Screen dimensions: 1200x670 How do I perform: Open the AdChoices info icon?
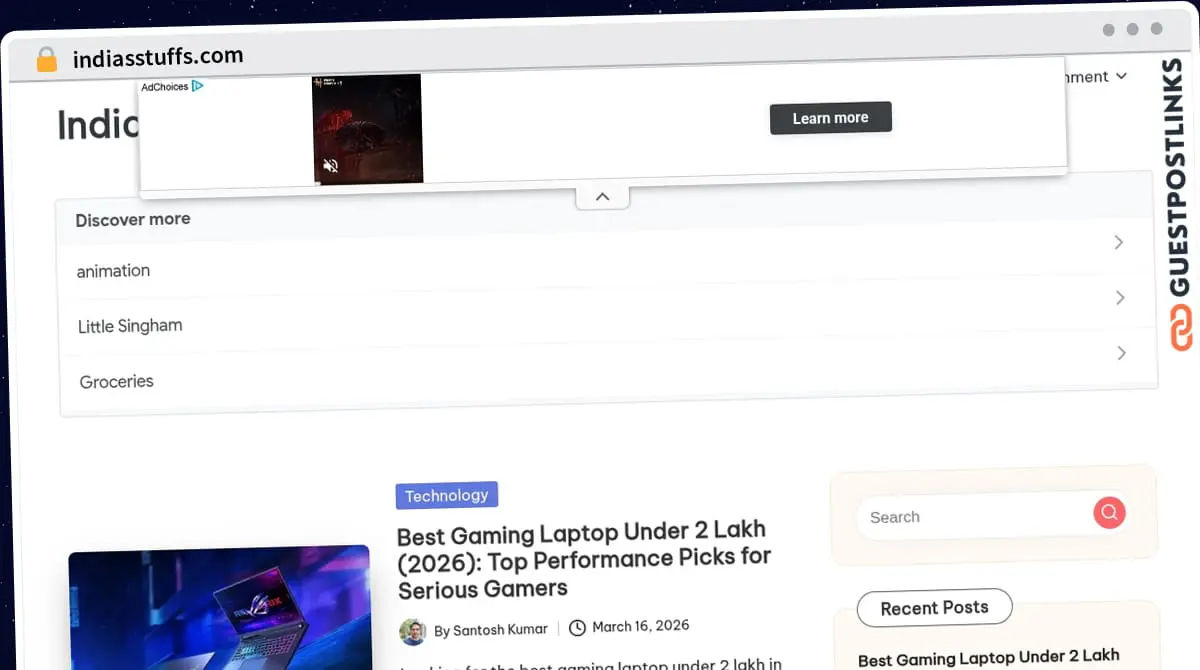click(198, 87)
